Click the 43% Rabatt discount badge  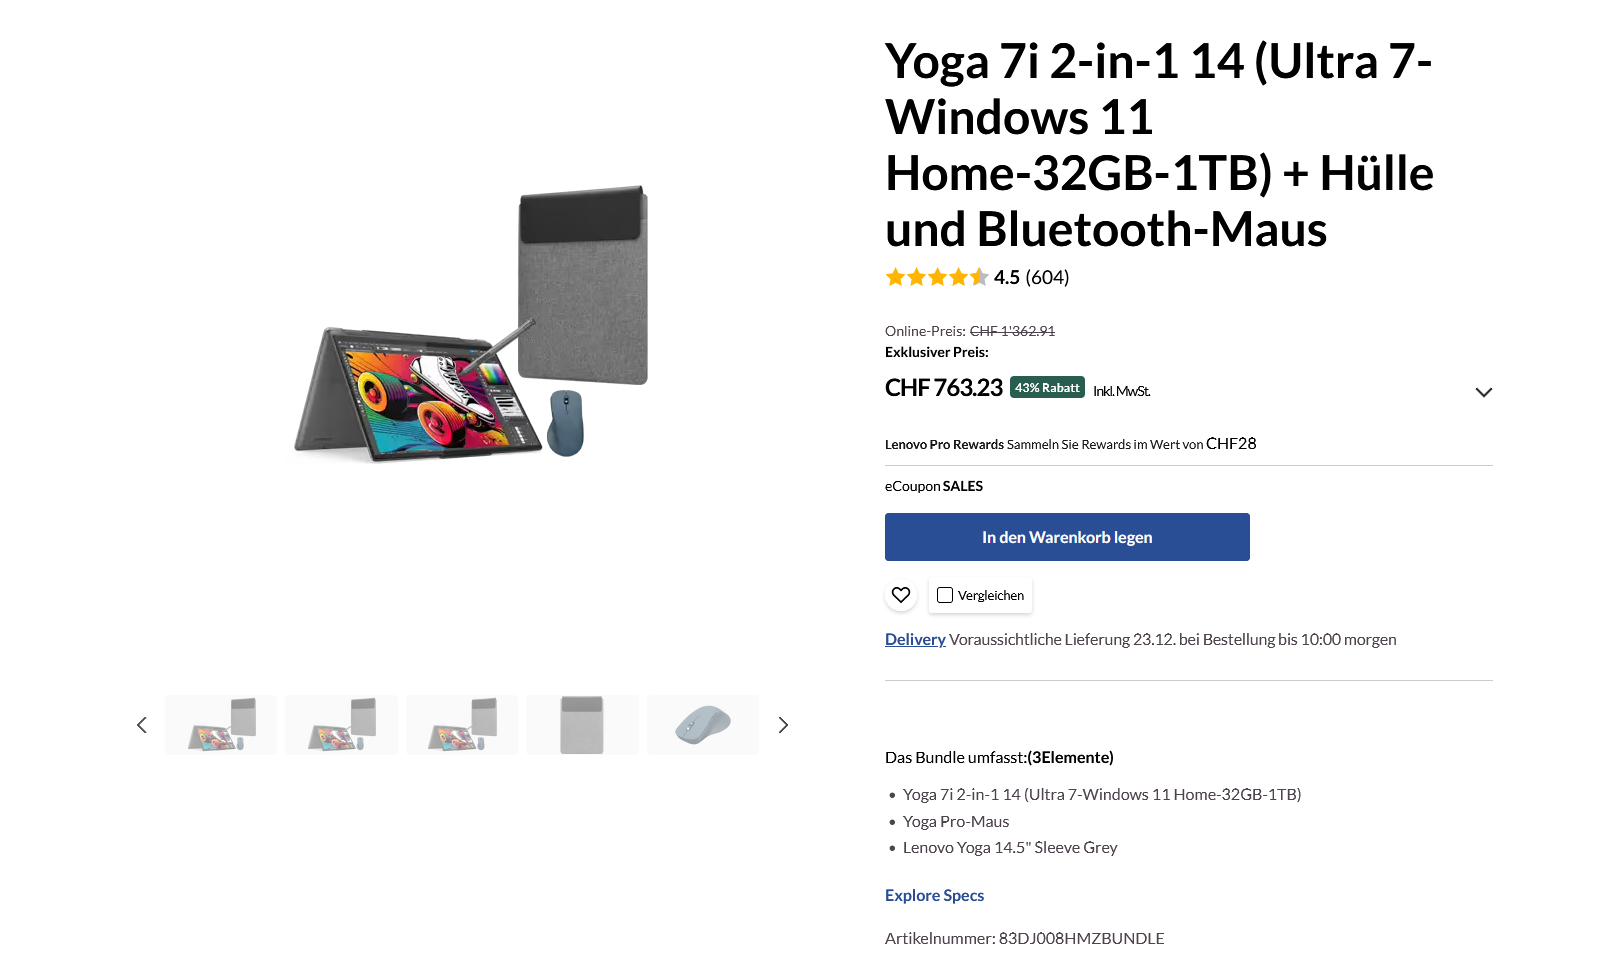coord(1047,388)
